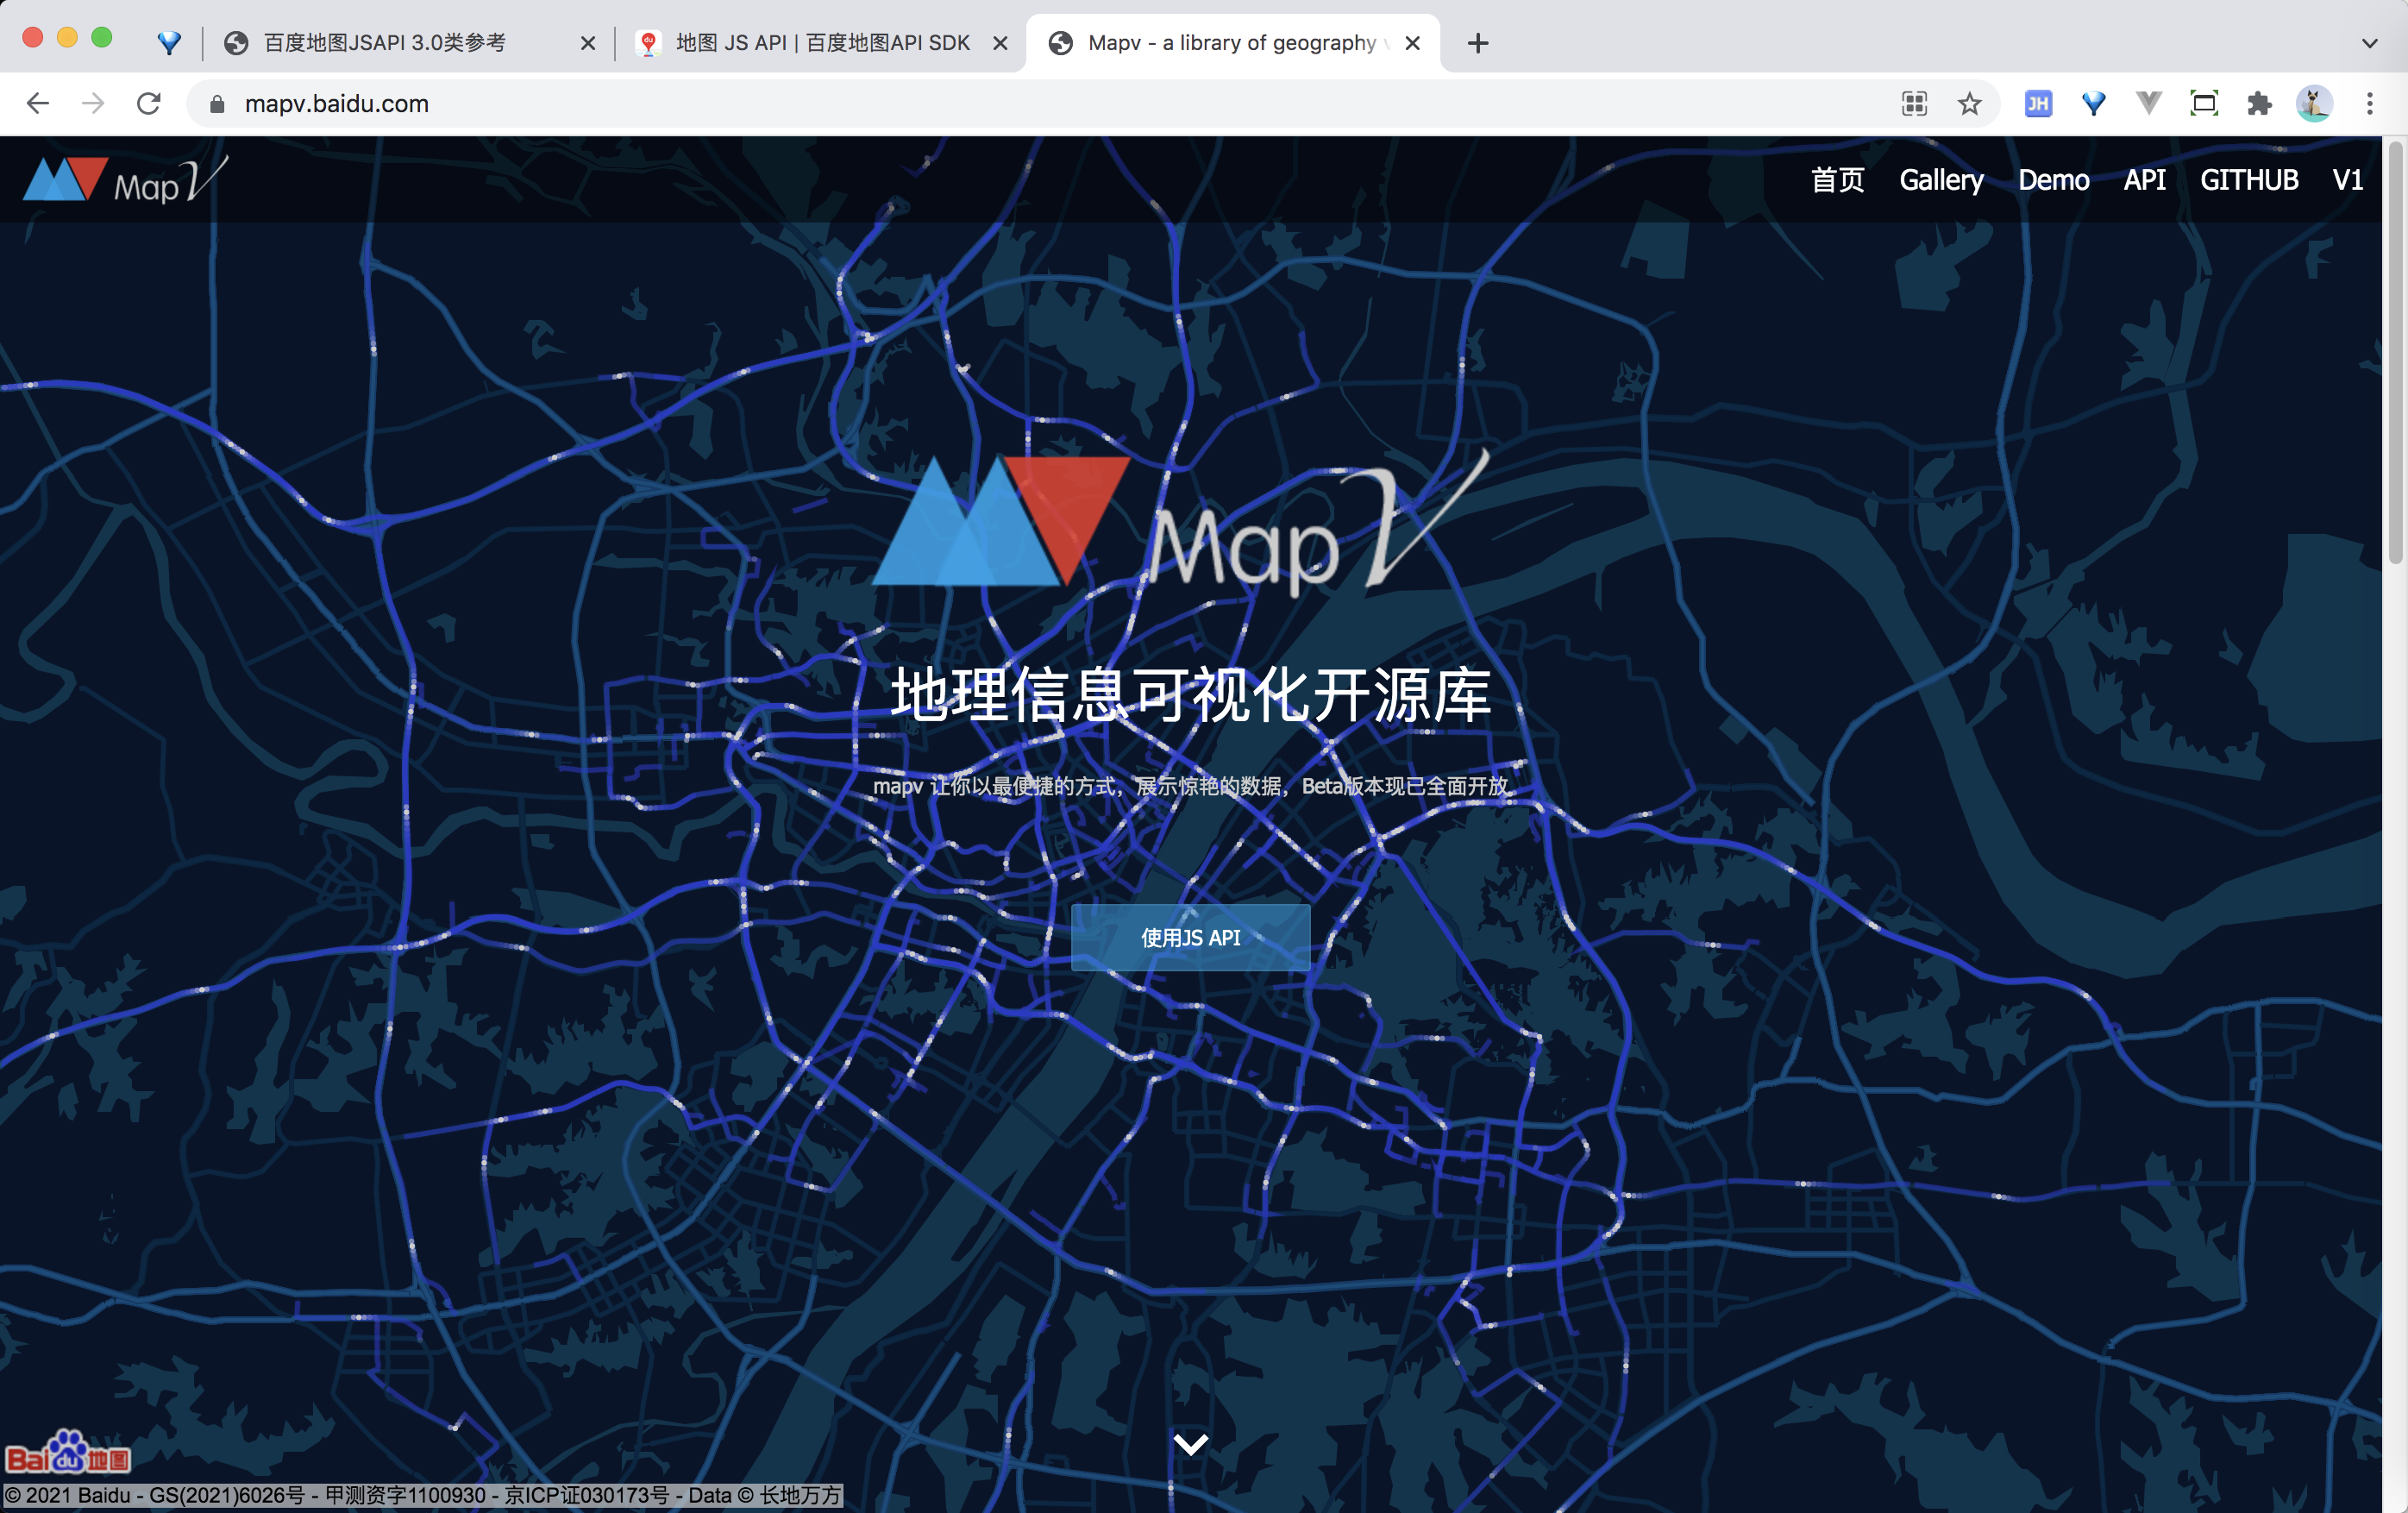Open the tab search chevron at tab strip right
Screen dimensions: 2408x1513
[2369, 43]
